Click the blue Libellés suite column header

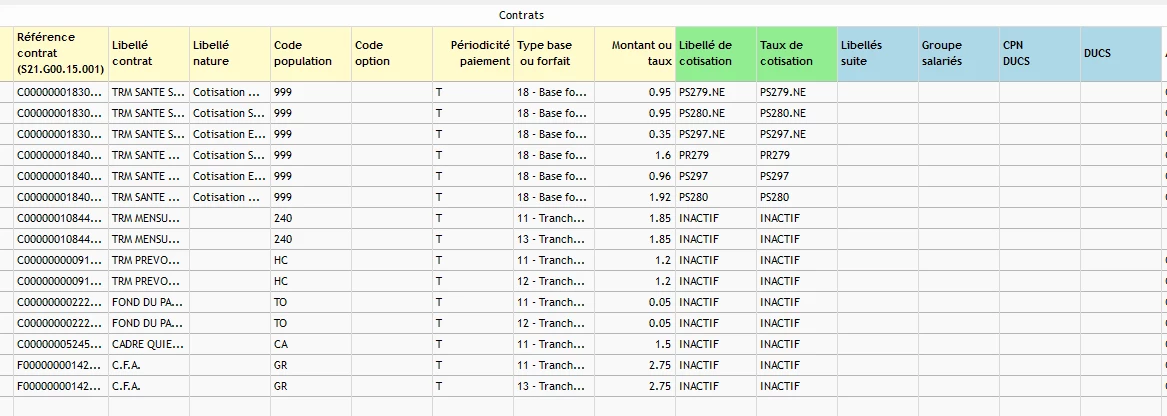877,53
